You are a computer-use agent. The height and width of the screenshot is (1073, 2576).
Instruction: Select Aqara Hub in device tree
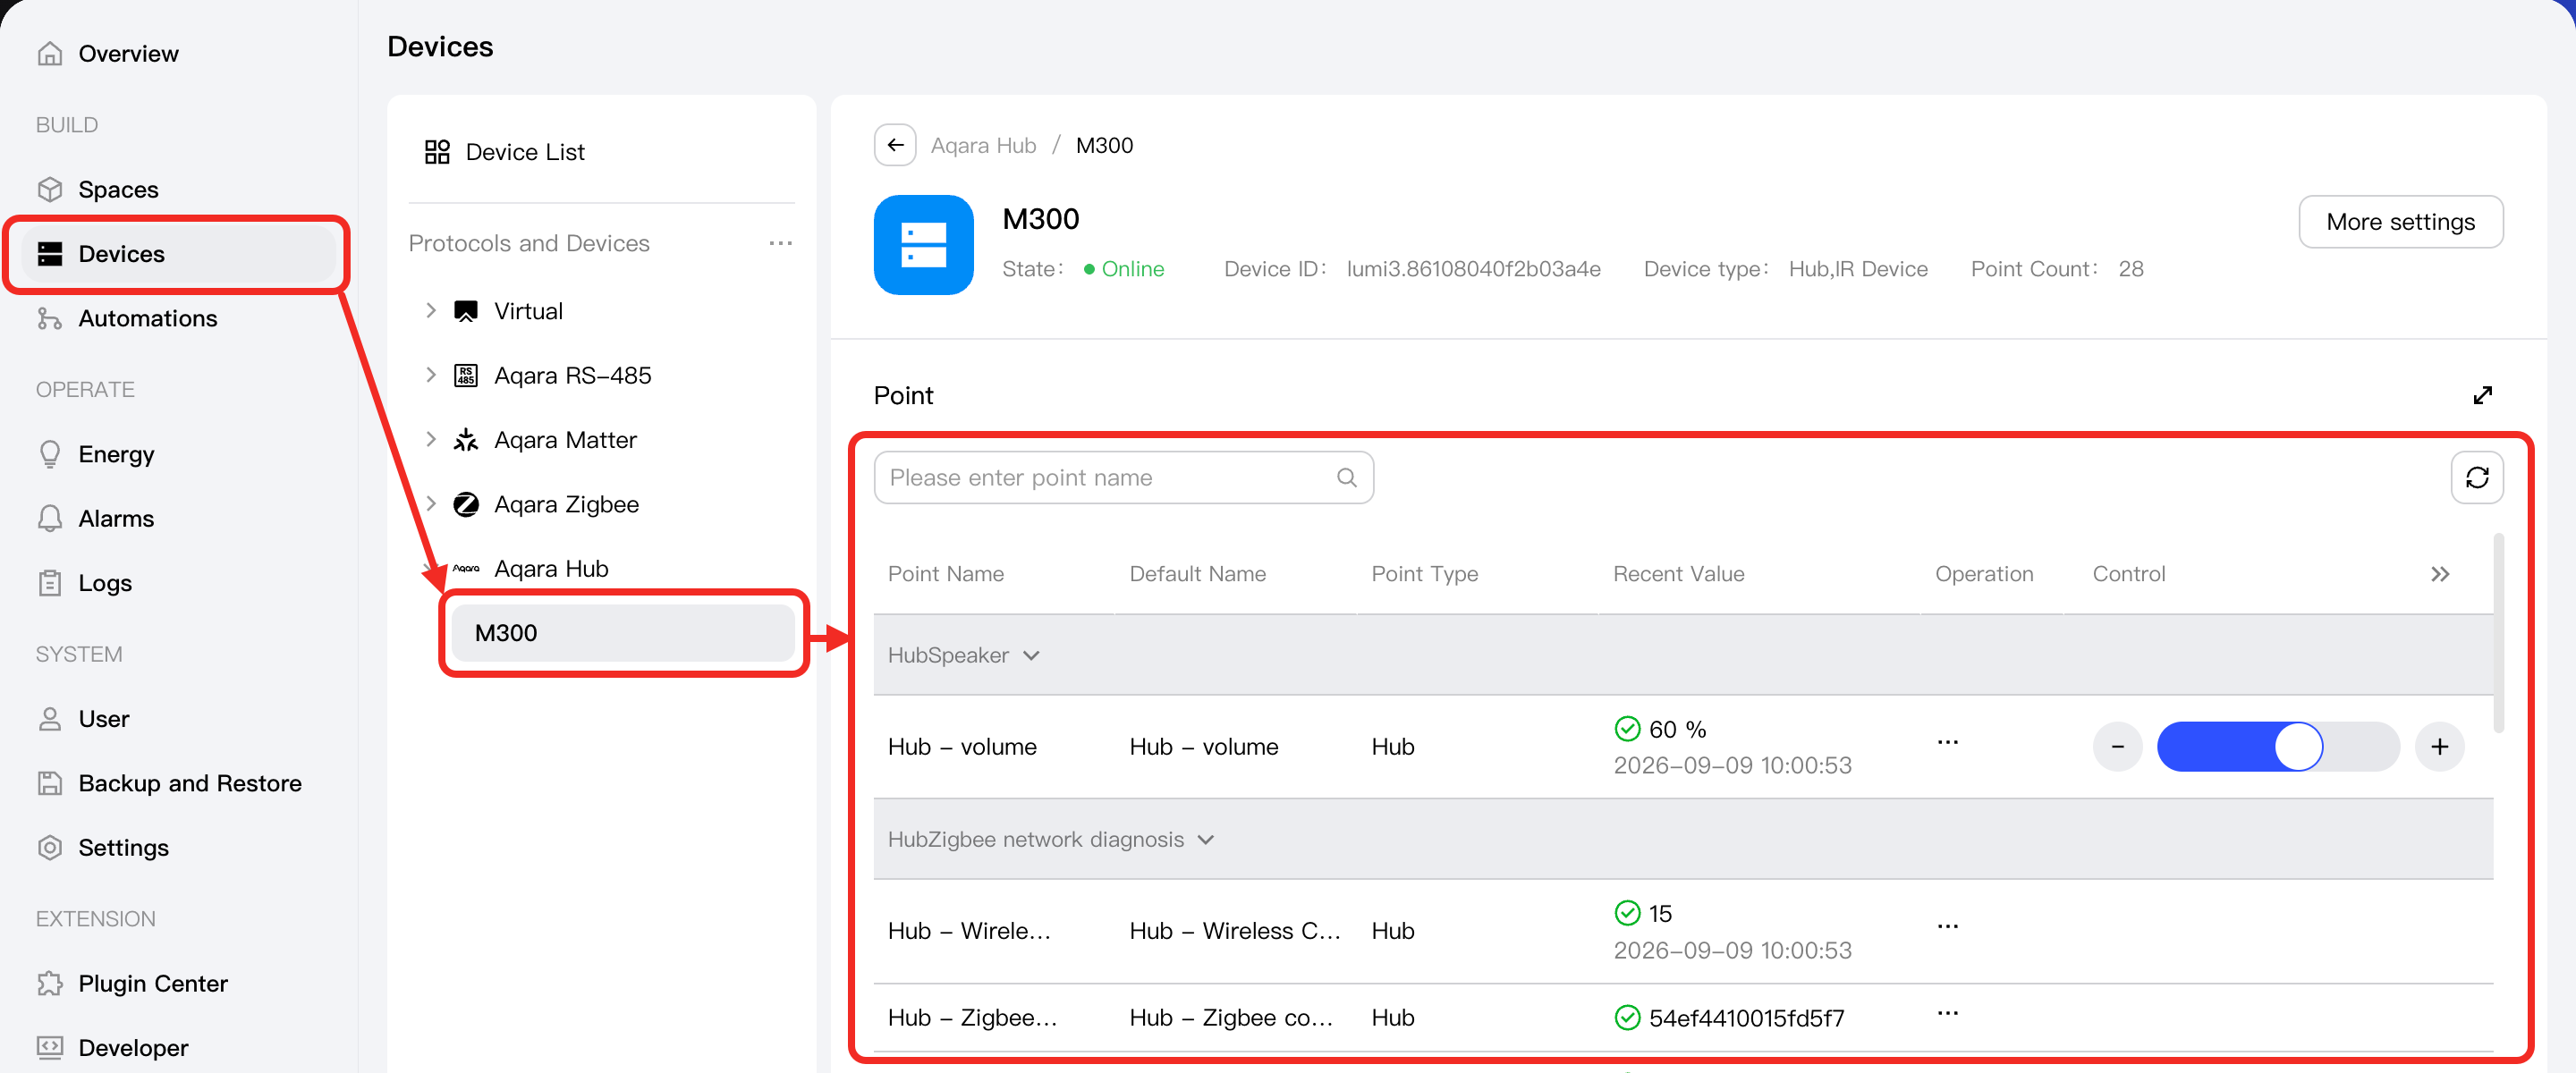551,568
